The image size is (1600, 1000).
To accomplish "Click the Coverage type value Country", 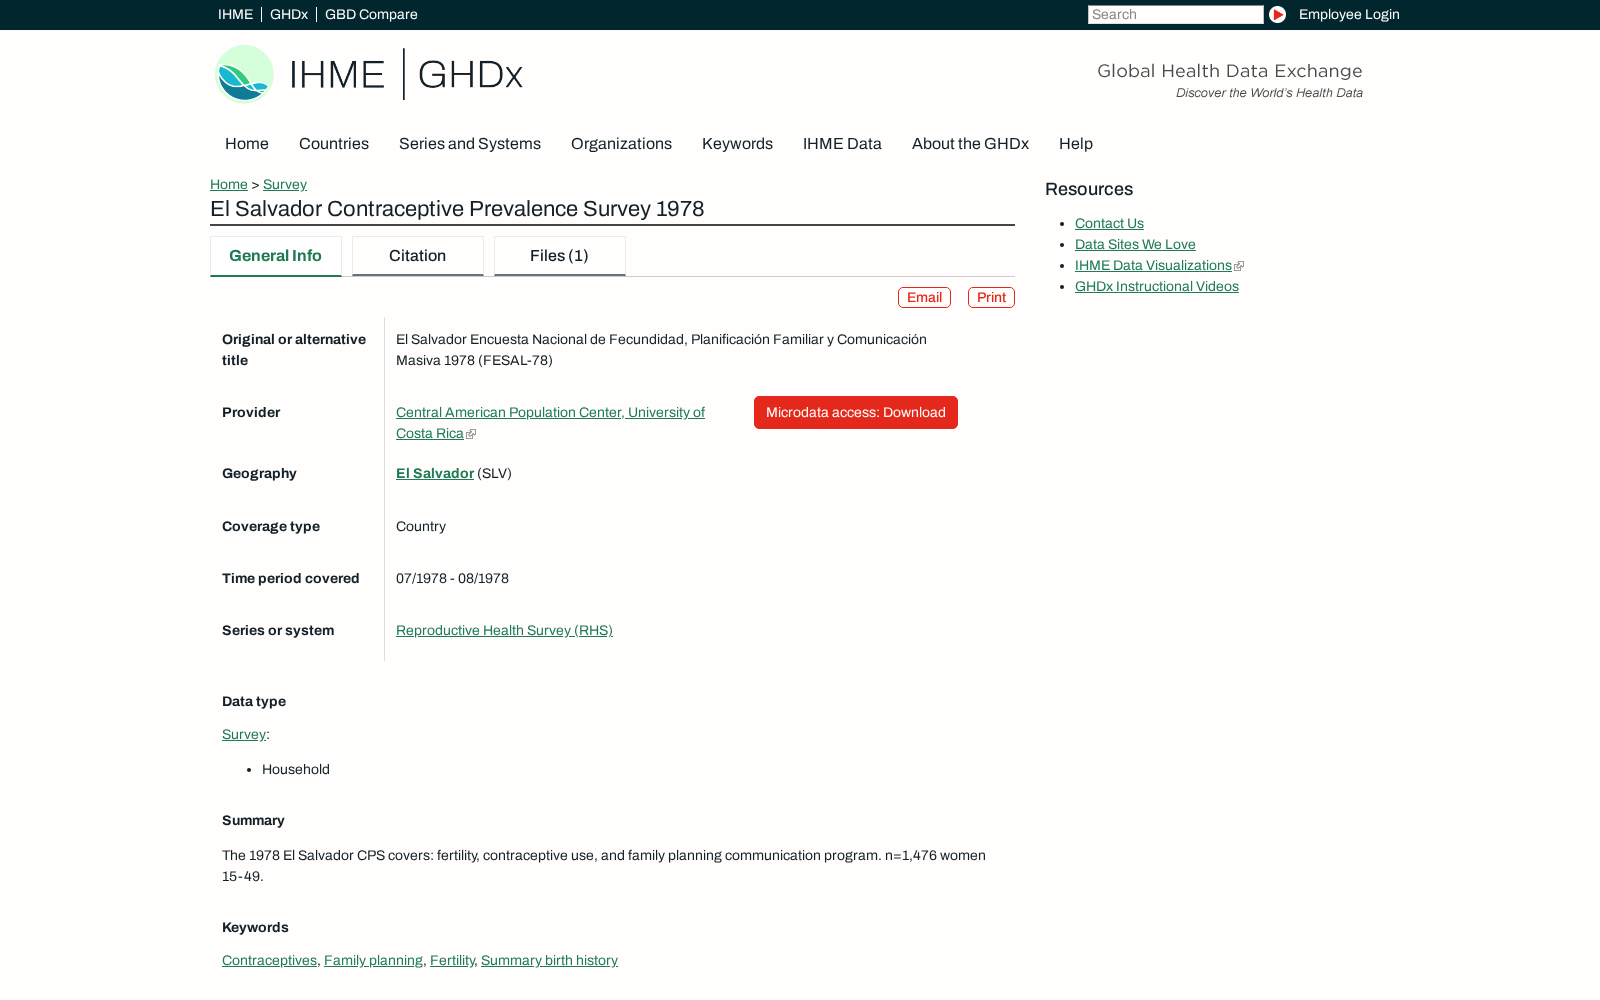I will [x=421, y=527].
